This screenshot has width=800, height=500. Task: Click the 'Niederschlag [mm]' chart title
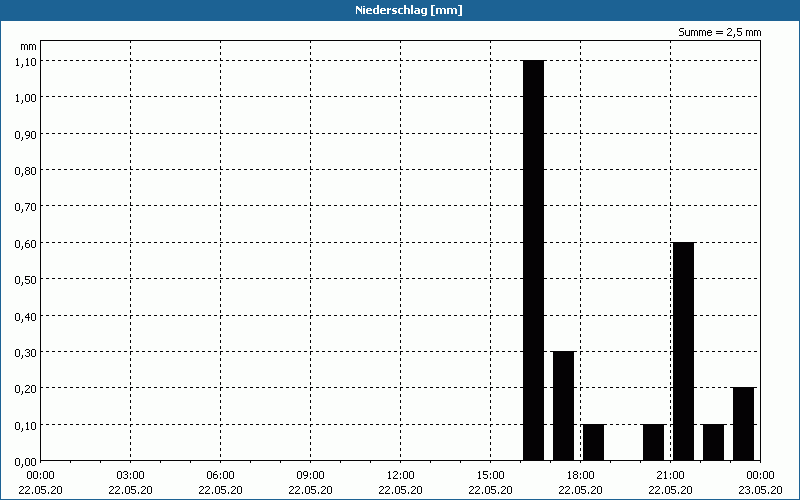coord(409,10)
